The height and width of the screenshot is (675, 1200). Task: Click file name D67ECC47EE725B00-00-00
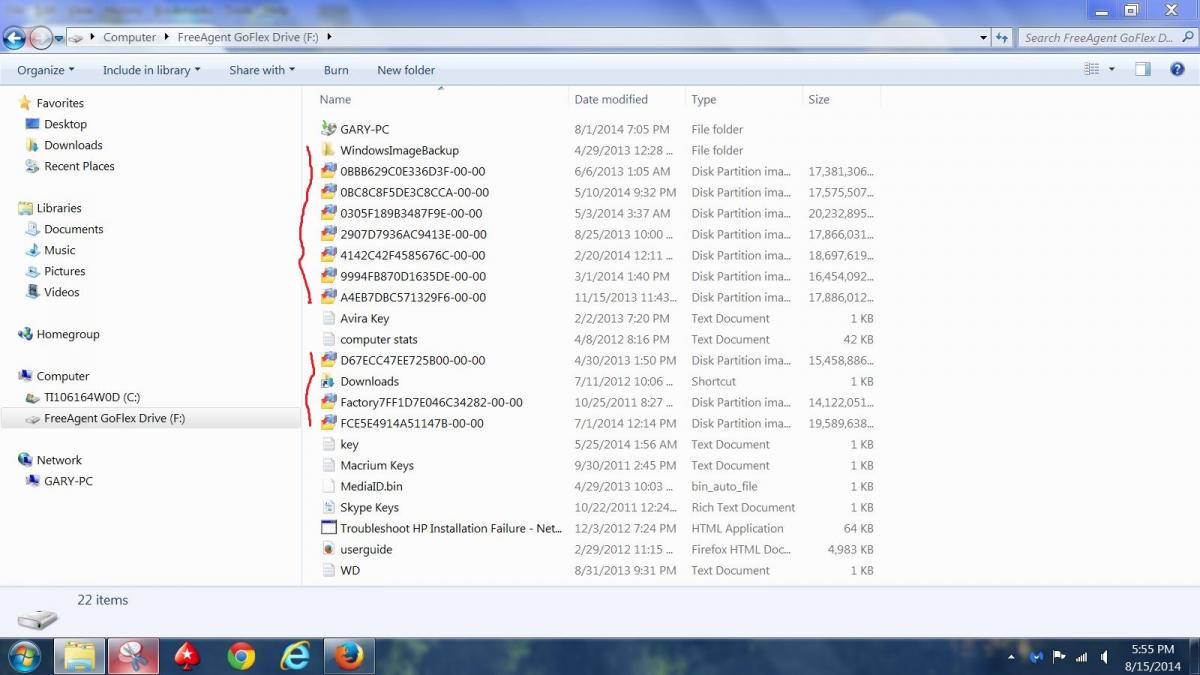point(412,360)
